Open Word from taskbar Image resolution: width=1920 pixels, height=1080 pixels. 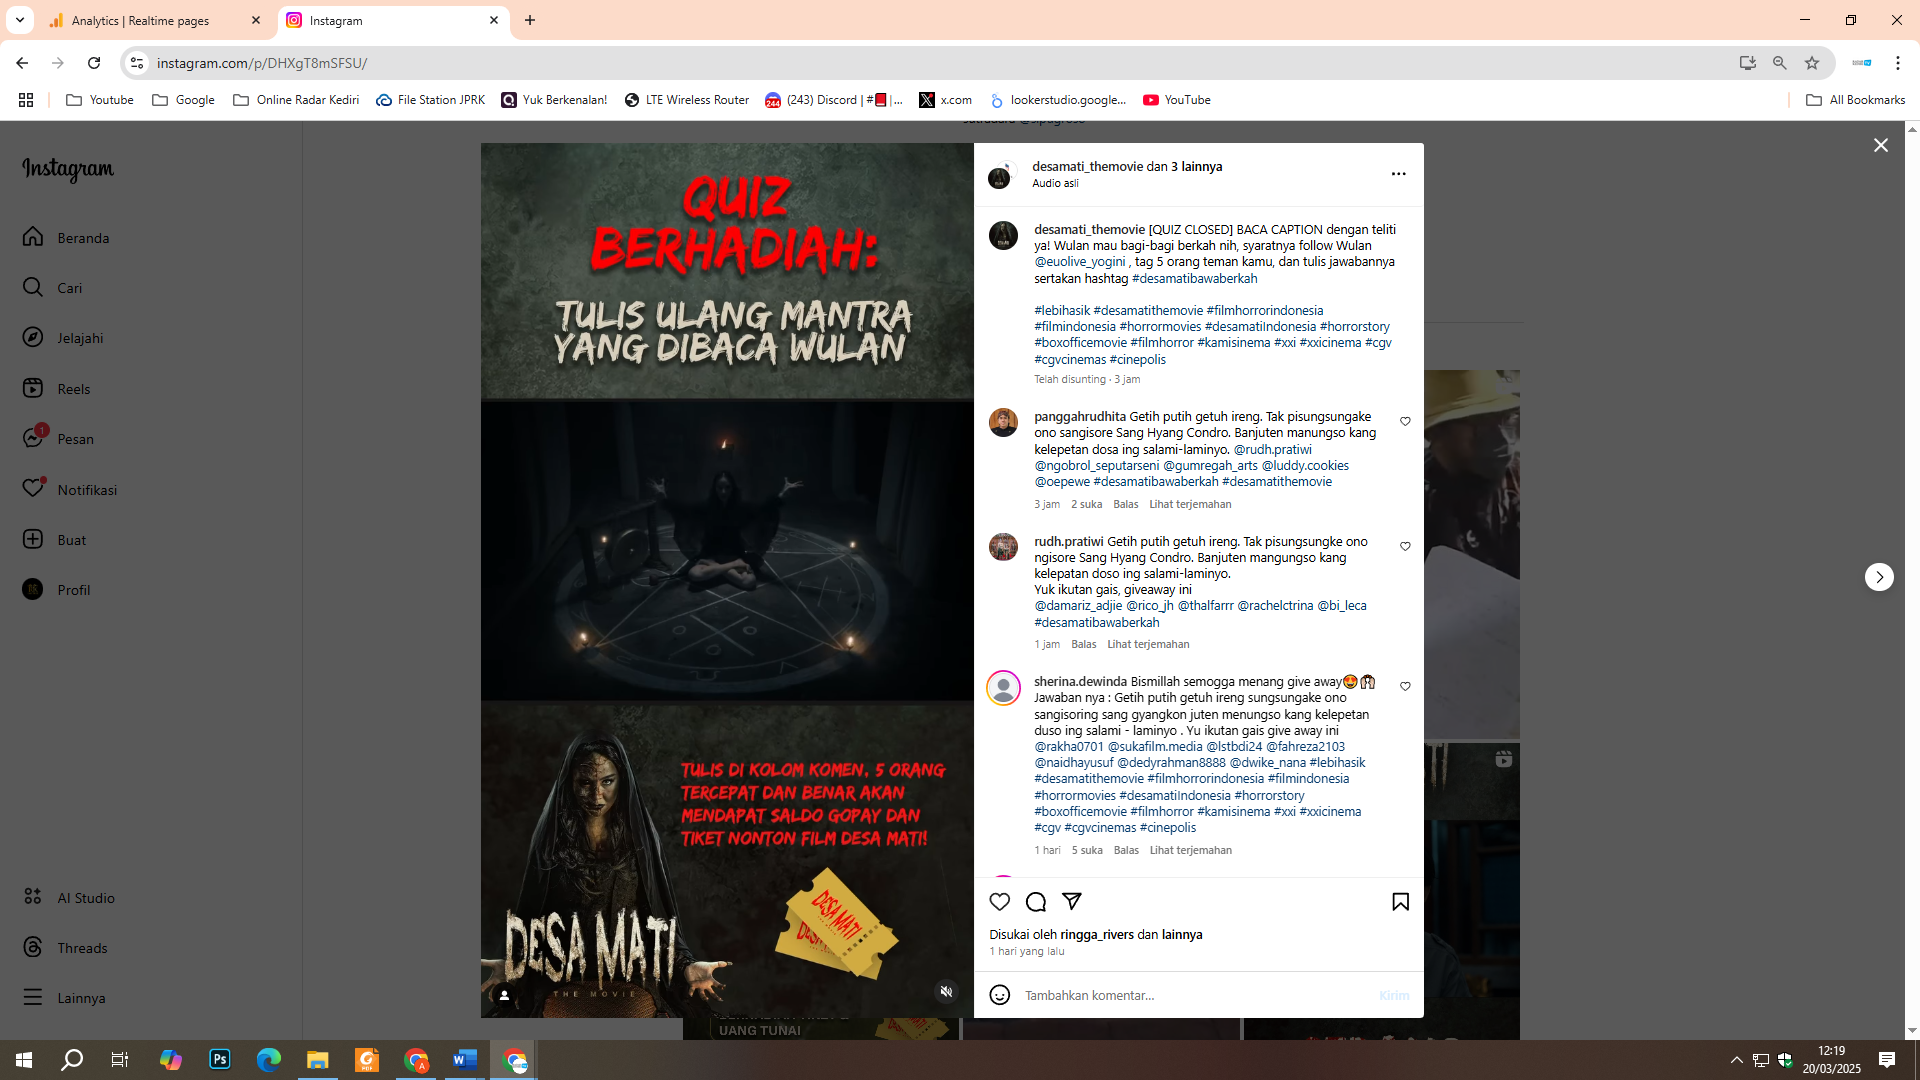tap(465, 1060)
